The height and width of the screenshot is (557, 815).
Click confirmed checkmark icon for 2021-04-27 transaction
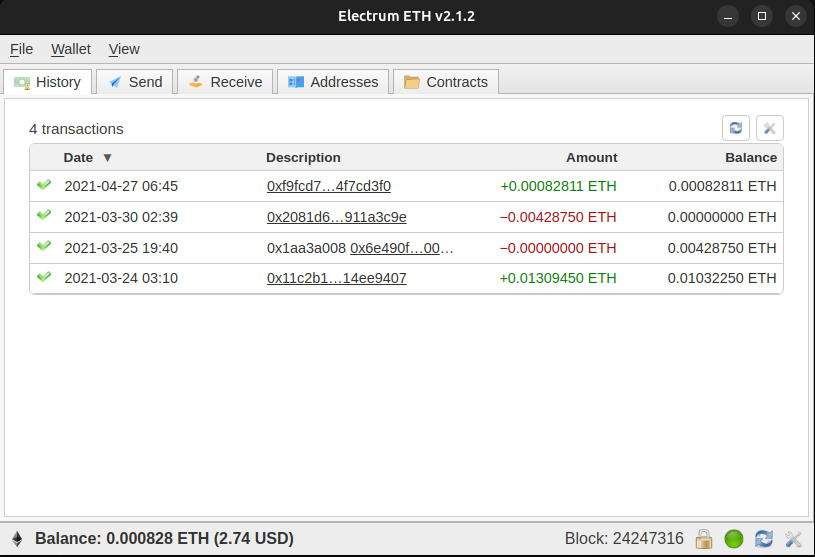[44, 184]
